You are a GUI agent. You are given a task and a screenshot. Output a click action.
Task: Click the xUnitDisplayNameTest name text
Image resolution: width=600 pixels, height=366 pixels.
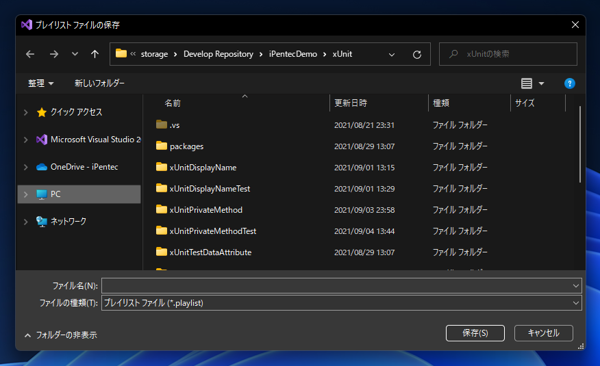210,189
